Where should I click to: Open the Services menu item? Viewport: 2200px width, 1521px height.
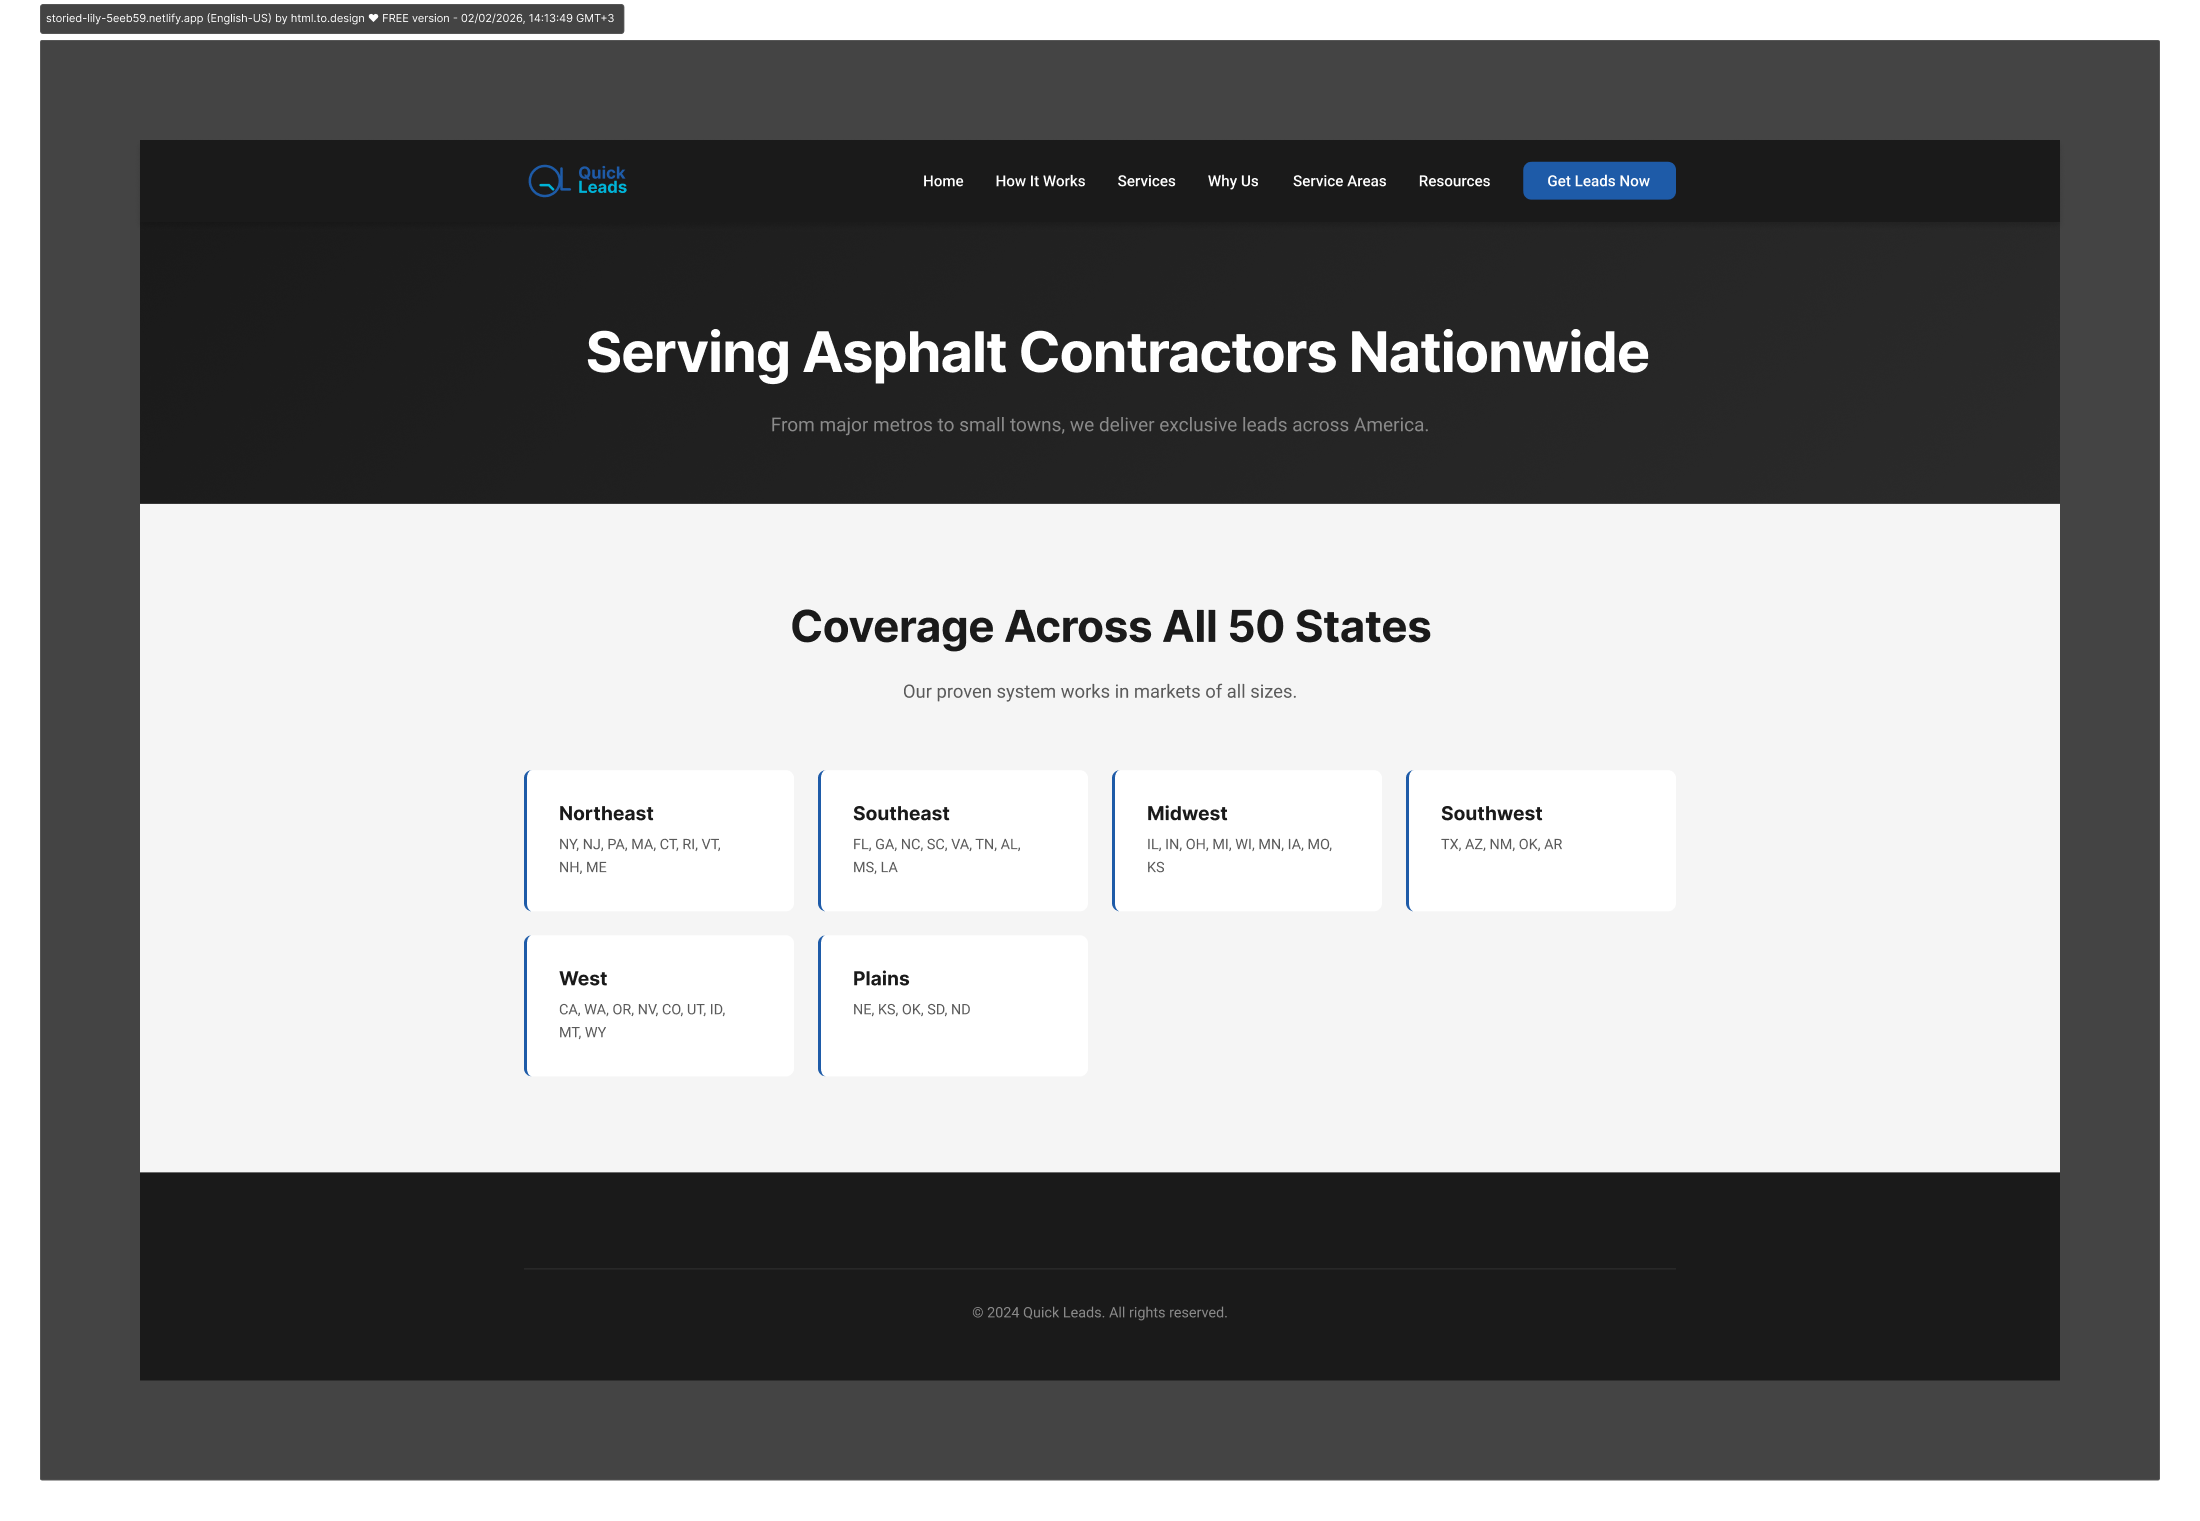(1146, 181)
